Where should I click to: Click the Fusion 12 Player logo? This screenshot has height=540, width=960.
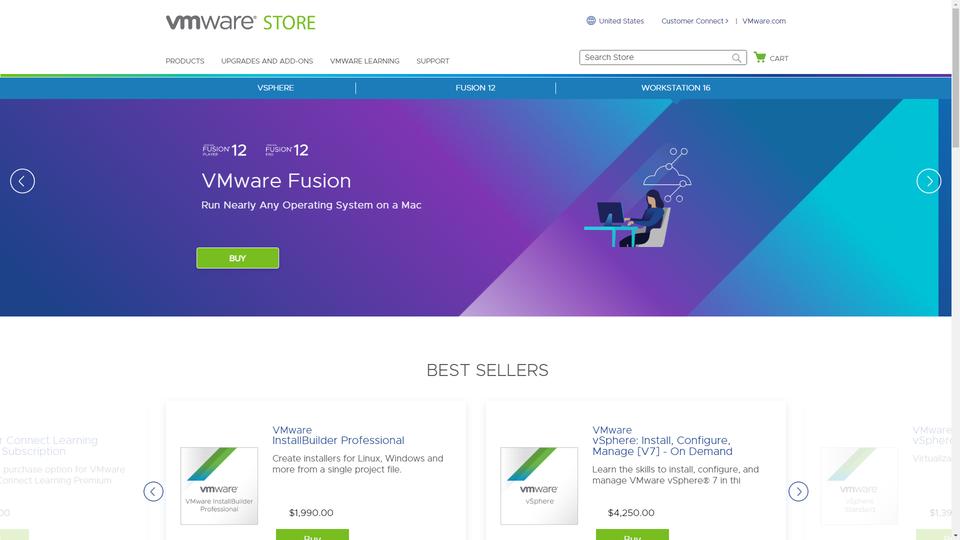click(x=225, y=150)
